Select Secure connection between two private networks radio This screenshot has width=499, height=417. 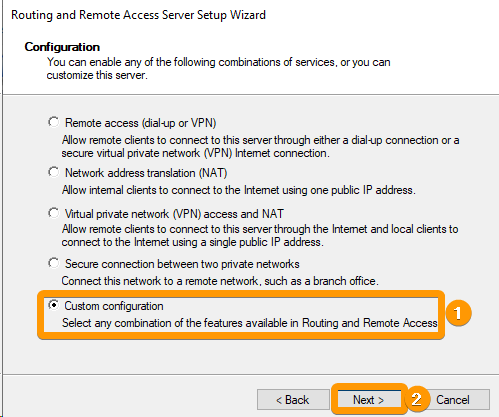click(54, 263)
